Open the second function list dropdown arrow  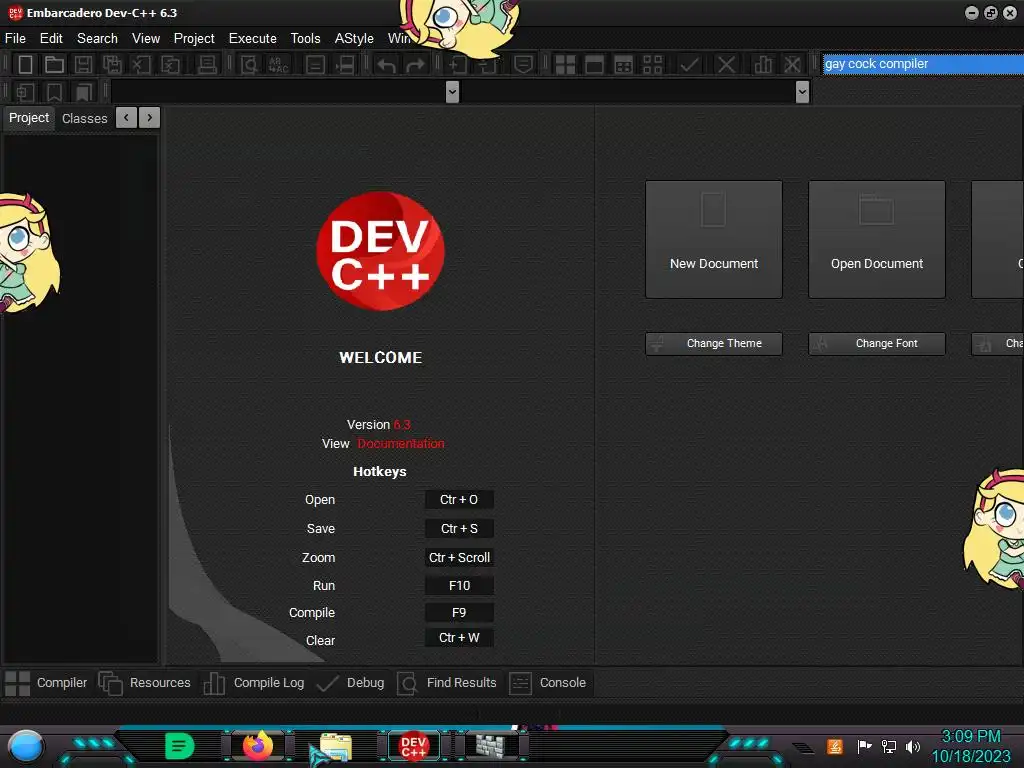(803, 92)
